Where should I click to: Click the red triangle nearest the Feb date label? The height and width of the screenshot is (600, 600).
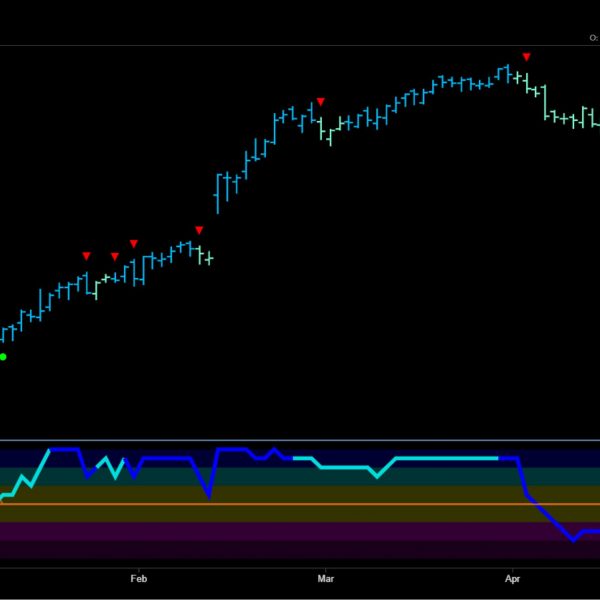click(134, 244)
